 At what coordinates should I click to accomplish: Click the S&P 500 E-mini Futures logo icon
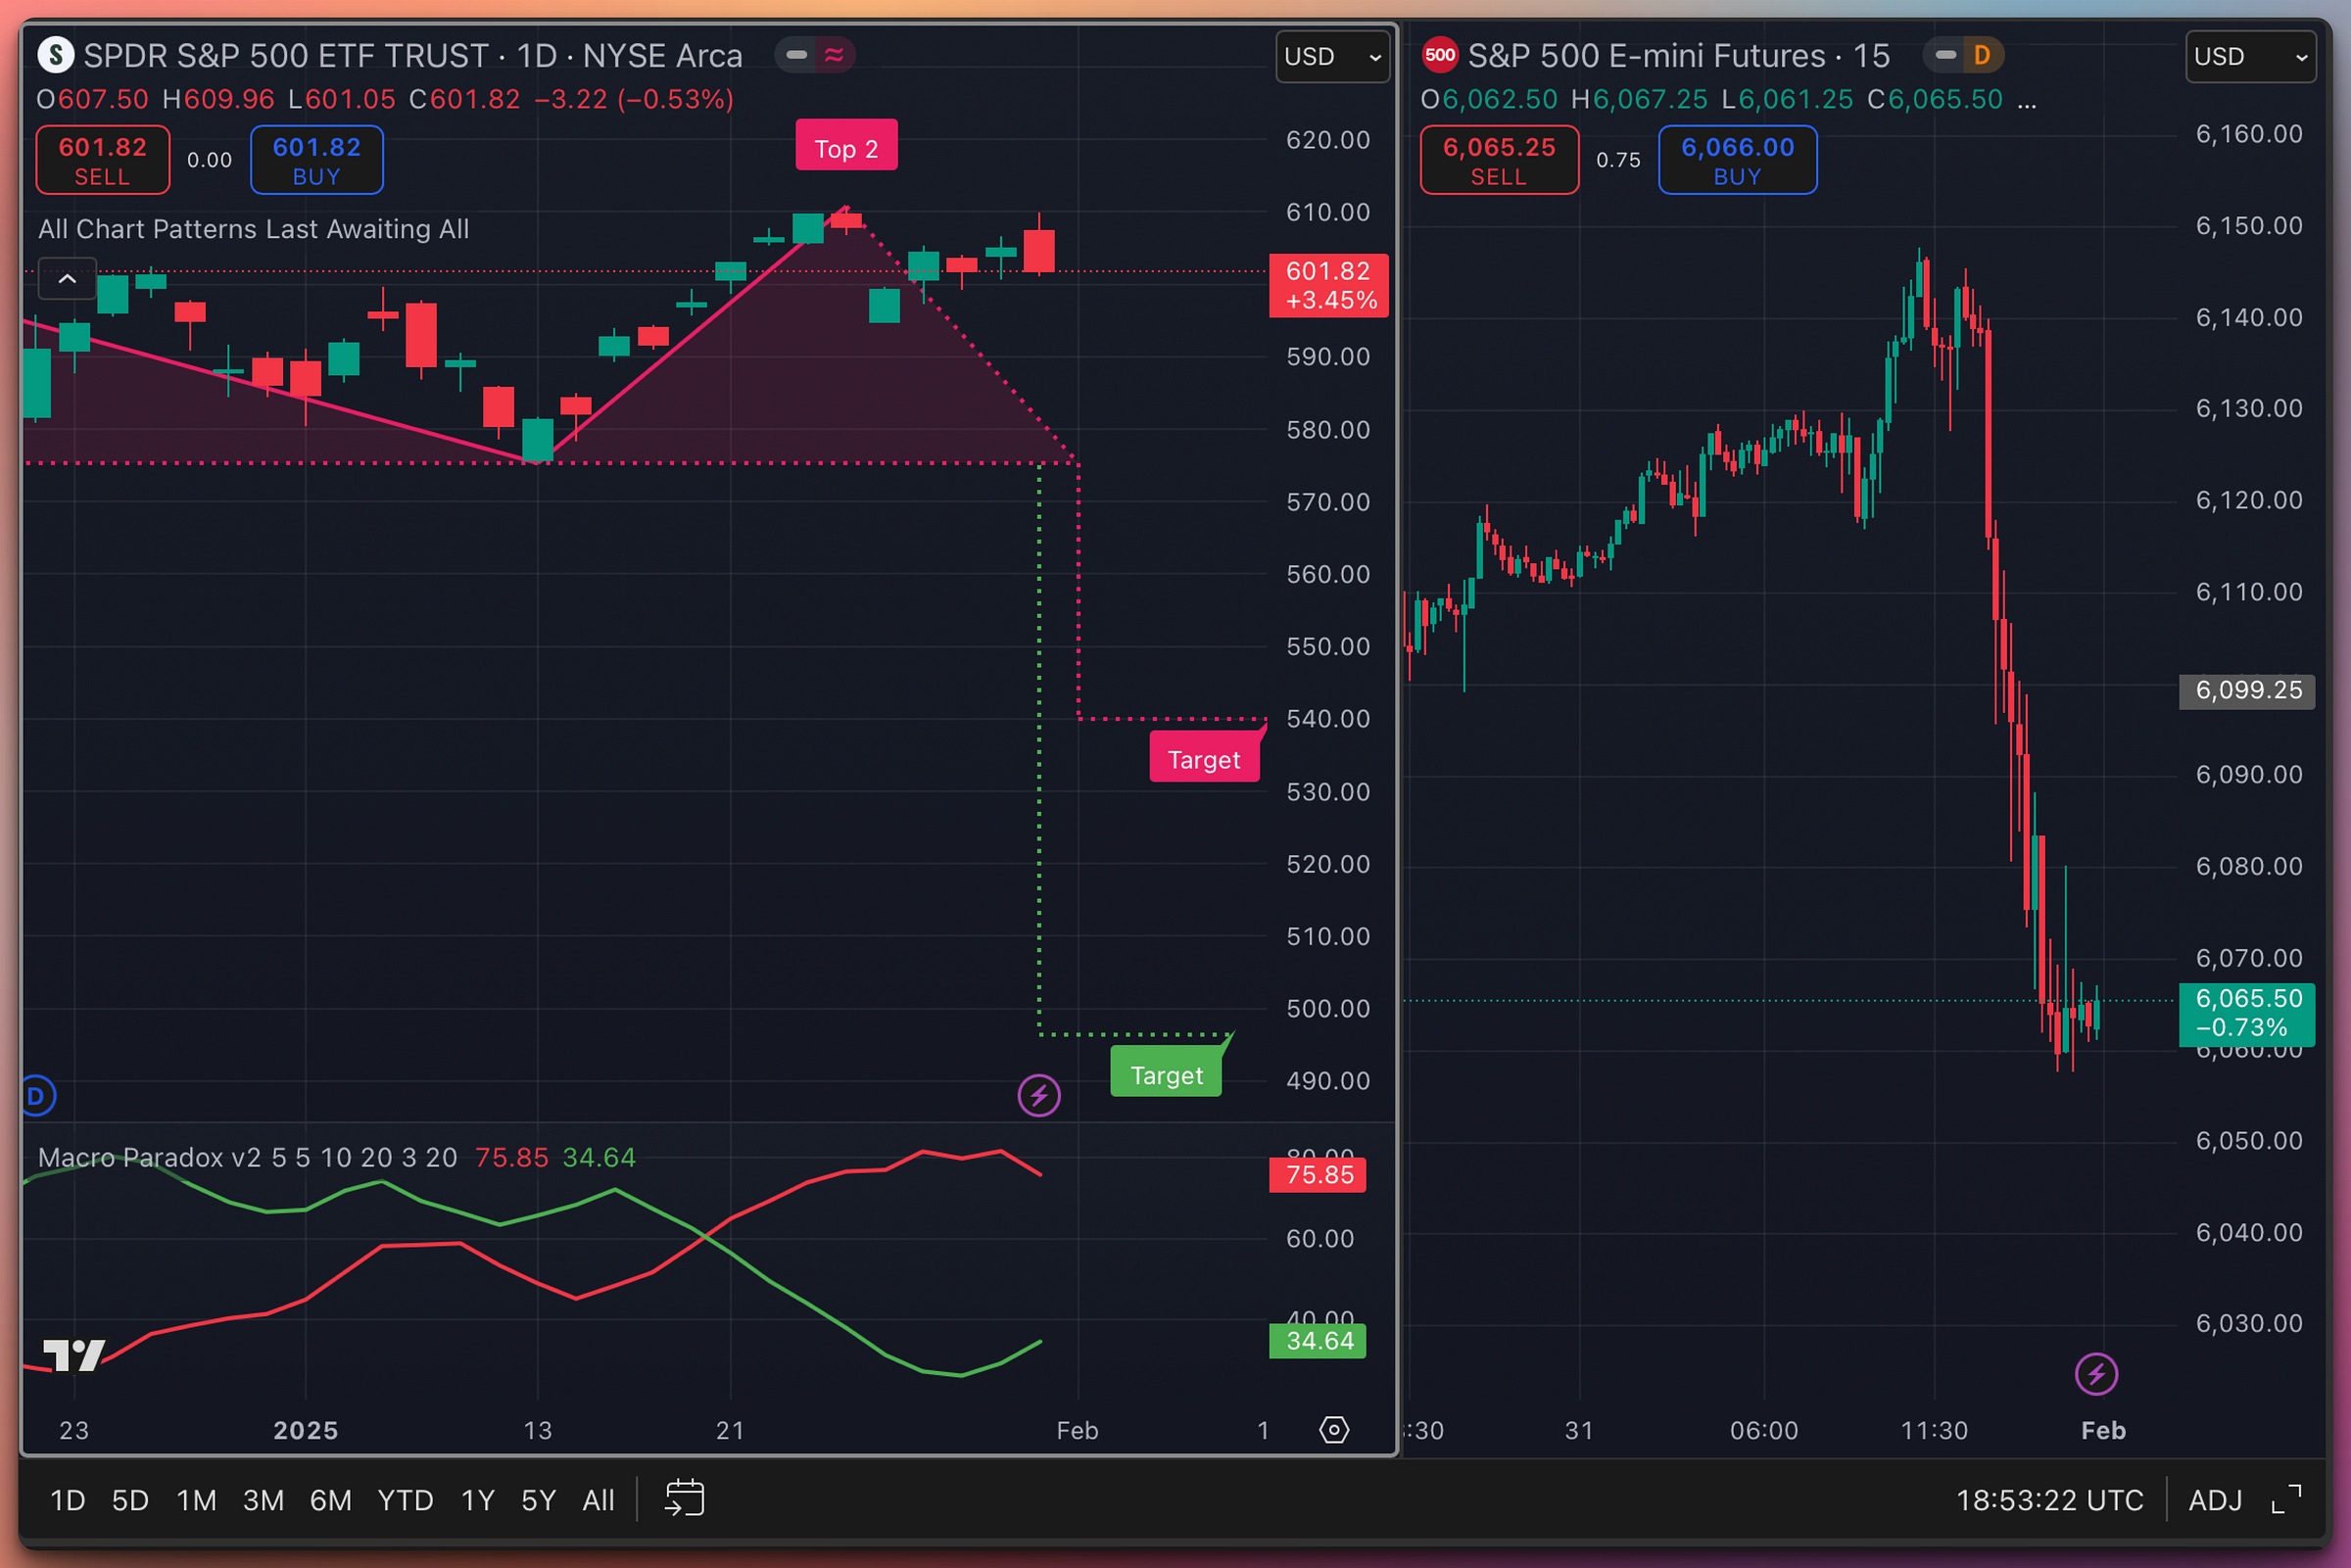(x=1440, y=55)
